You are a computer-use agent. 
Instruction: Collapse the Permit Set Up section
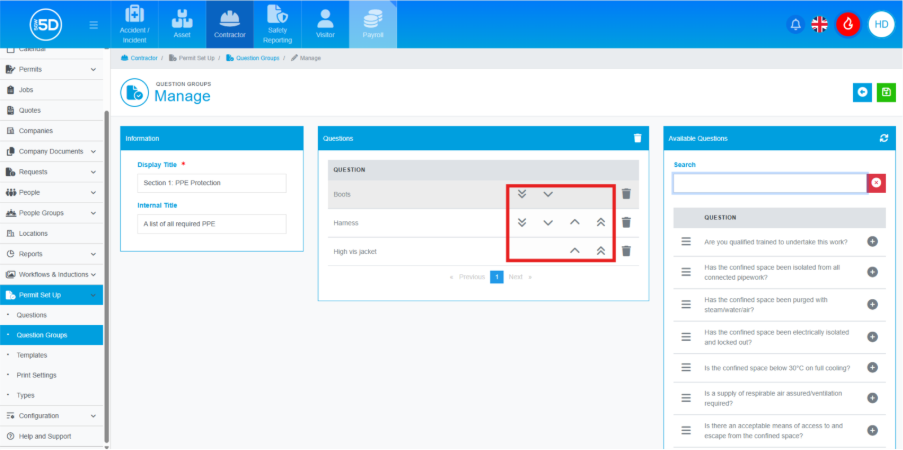[93, 295]
